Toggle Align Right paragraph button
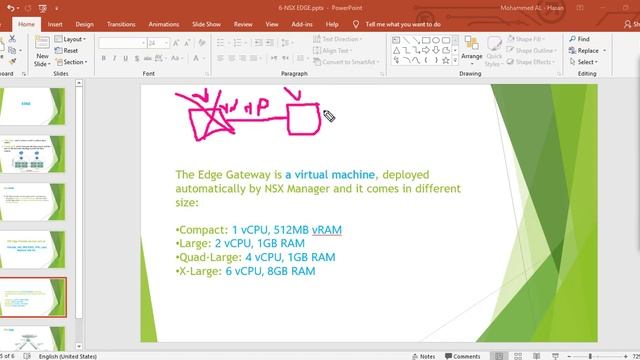Image resolution: width=640 pixels, height=360 pixels. [x=242, y=58]
